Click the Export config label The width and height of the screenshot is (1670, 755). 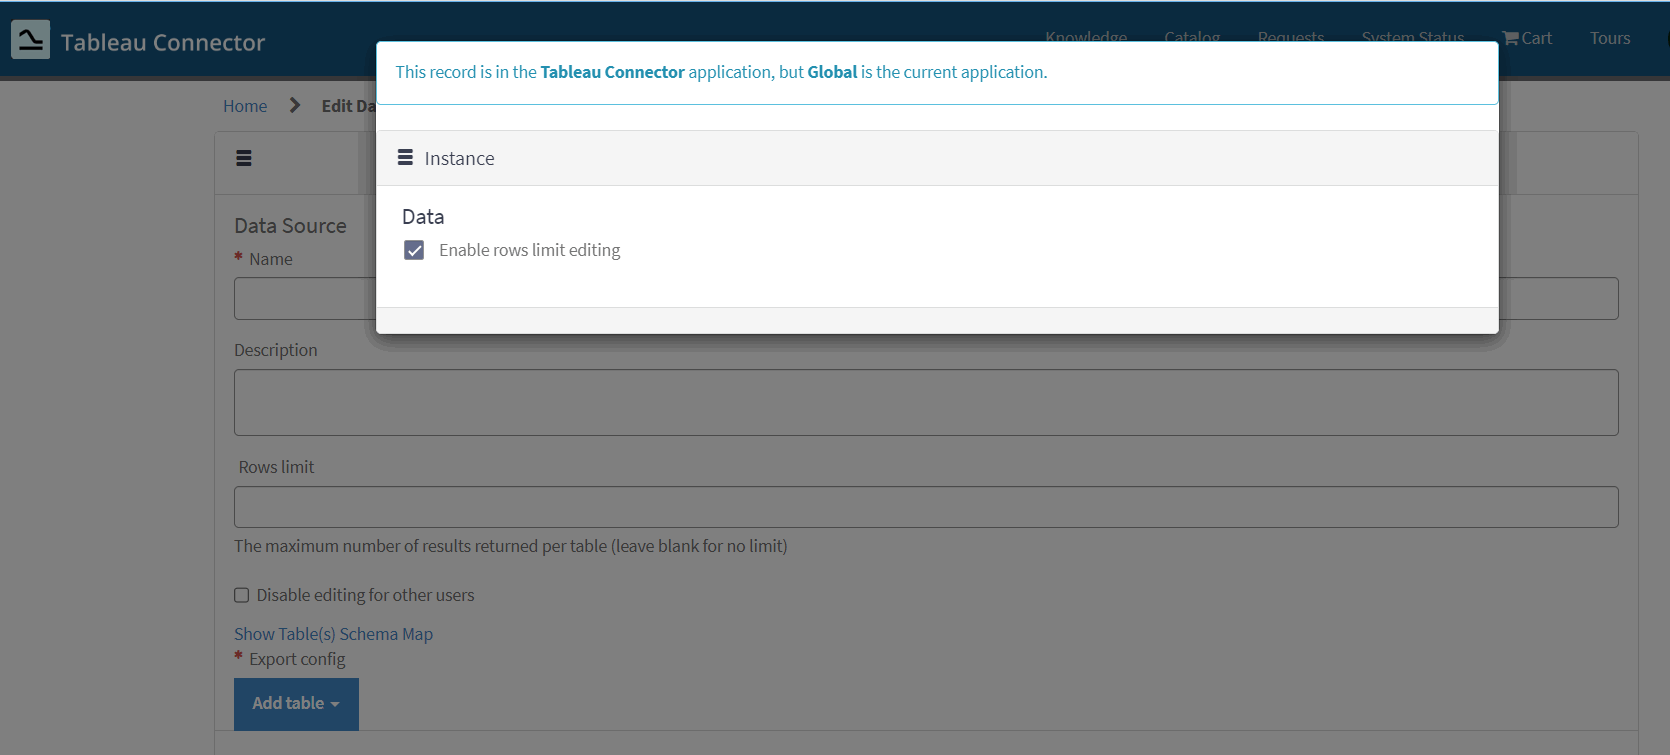point(297,659)
